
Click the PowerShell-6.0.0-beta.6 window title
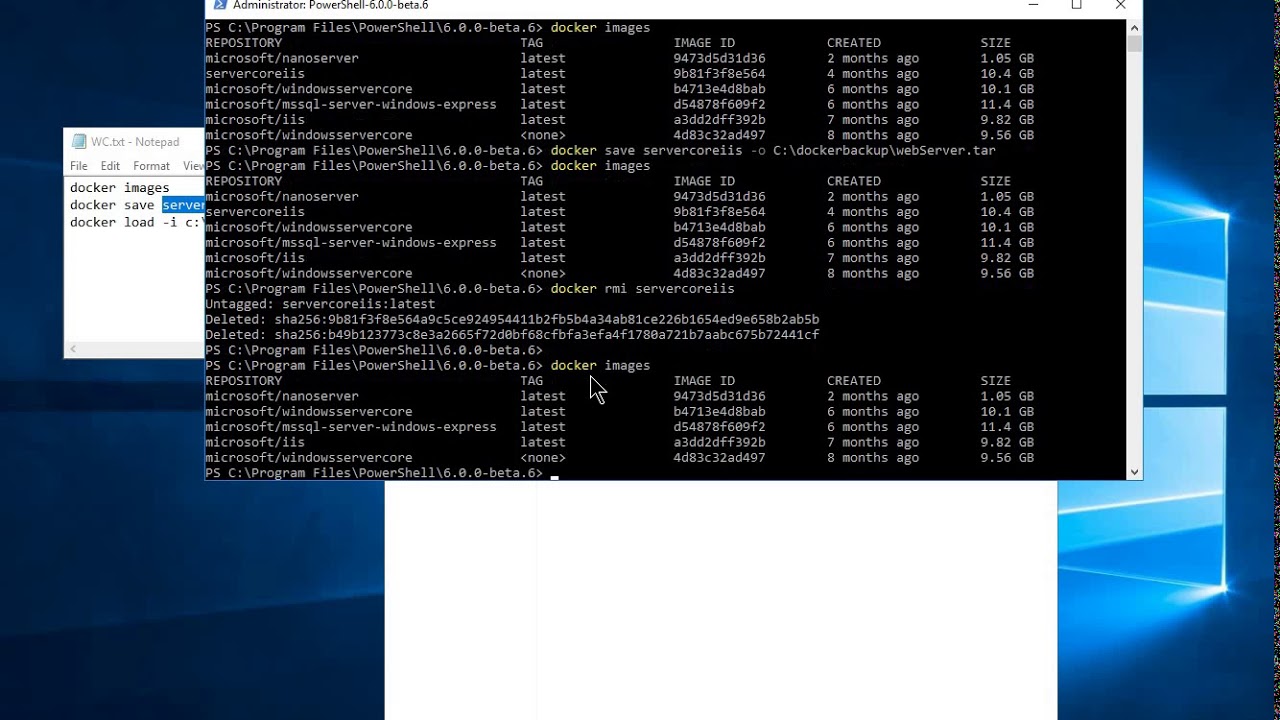(330, 5)
